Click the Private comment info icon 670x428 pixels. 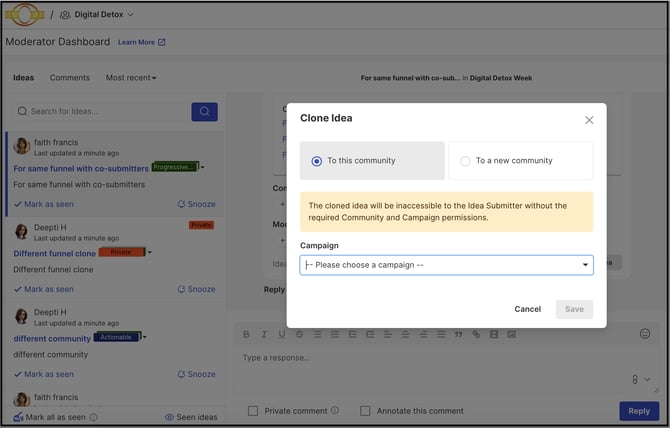point(335,410)
